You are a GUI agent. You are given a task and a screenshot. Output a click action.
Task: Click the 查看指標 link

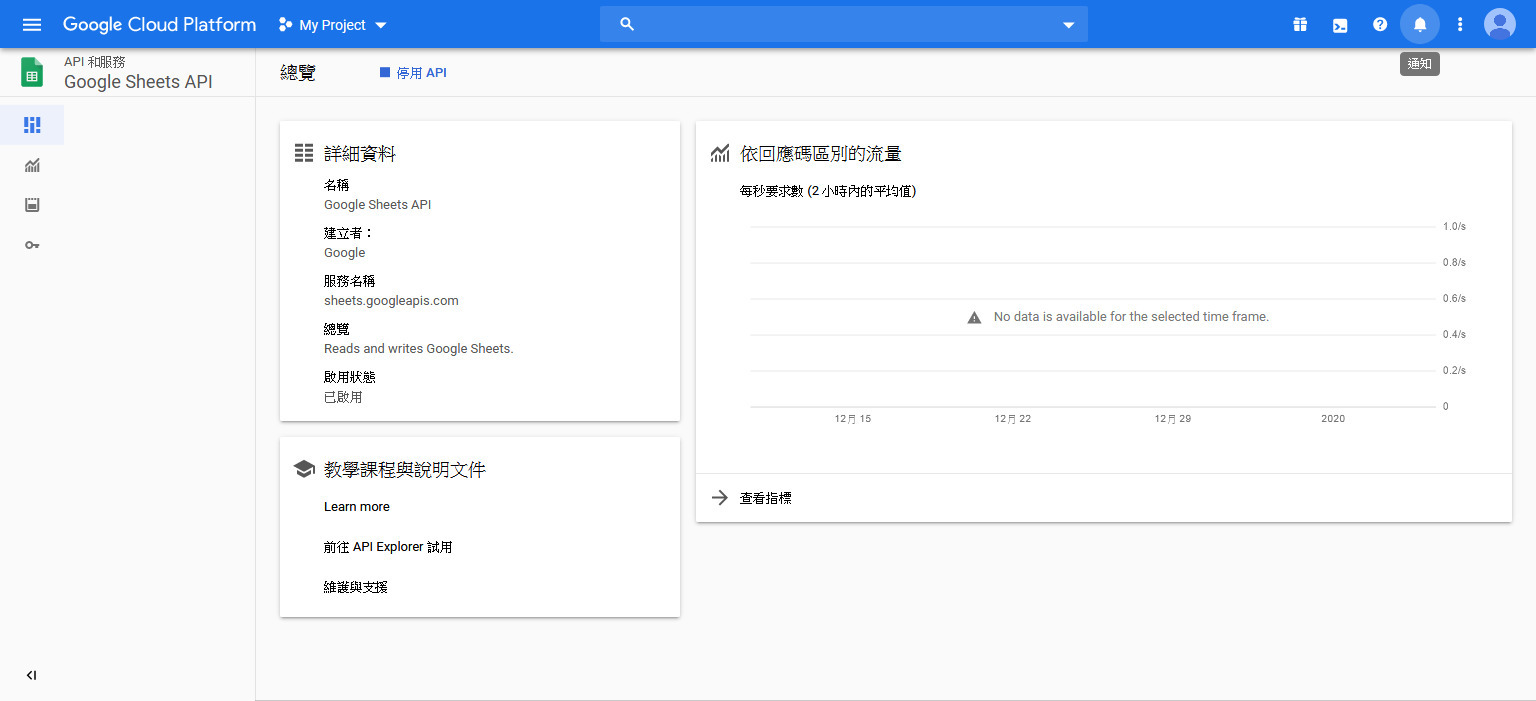tap(766, 498)
